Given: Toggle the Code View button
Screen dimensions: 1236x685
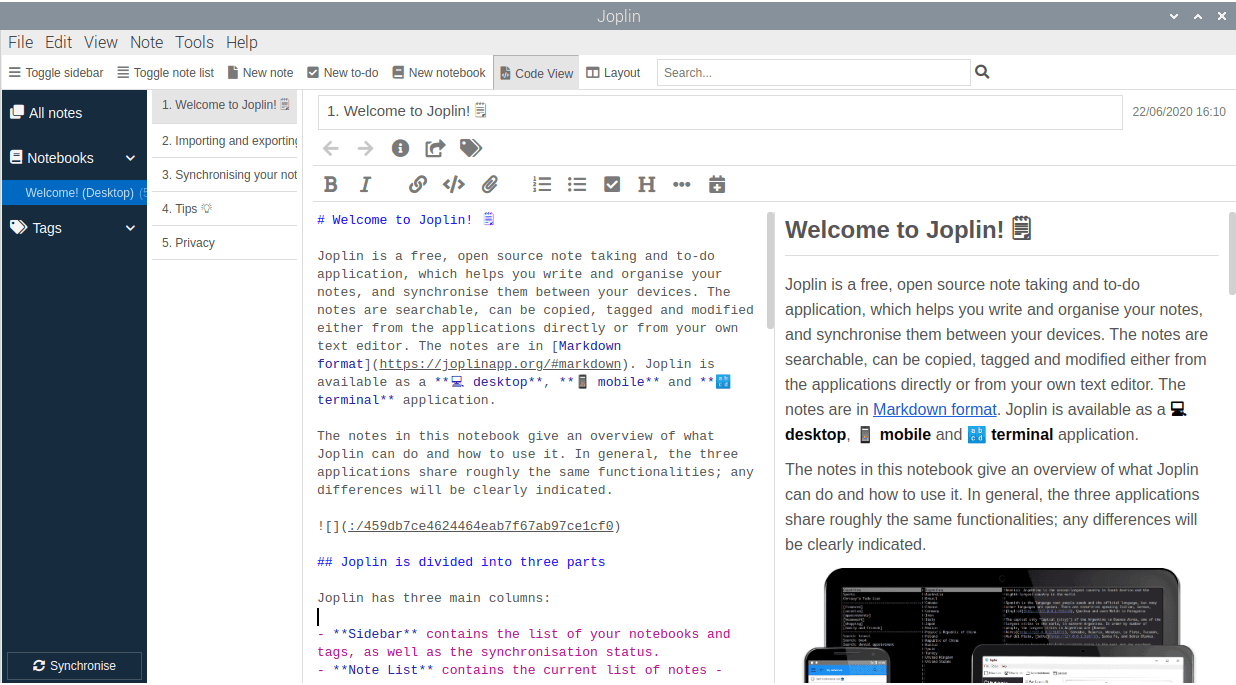Looking at the screenshot, I should [x=537, y=73].
